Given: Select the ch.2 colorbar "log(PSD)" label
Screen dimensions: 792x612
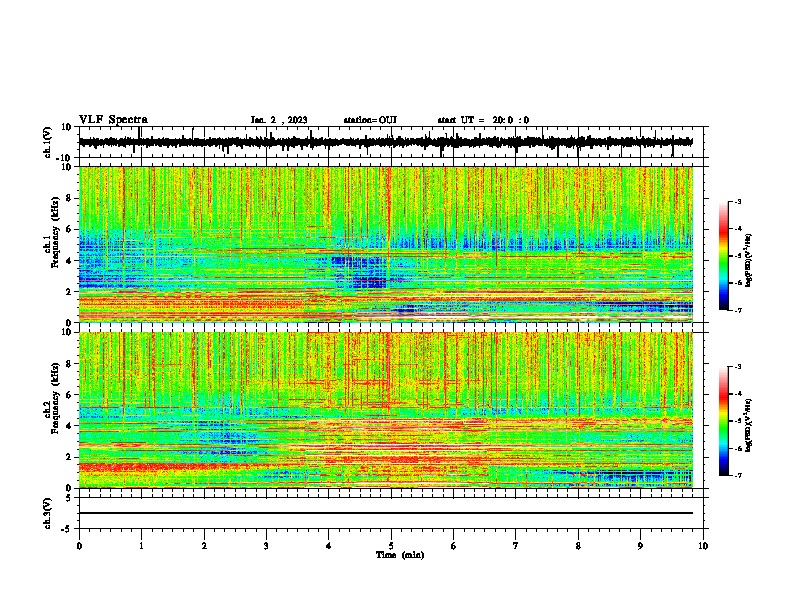Looking at the screenshot, I should coord(749,425).
